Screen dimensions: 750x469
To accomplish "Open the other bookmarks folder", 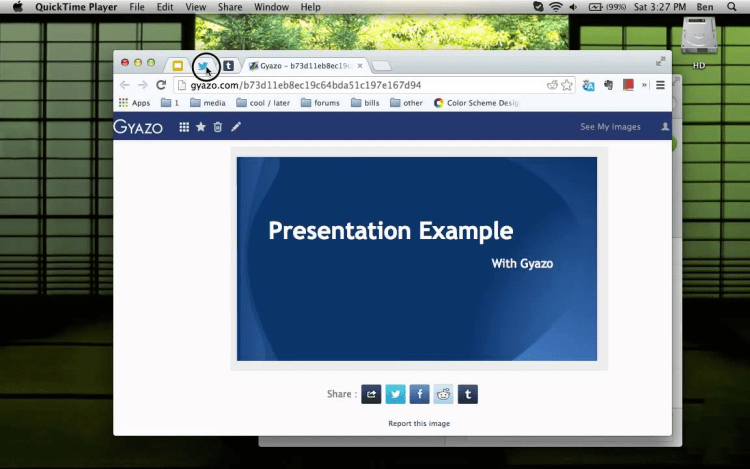I will click(x=406, y=103).
